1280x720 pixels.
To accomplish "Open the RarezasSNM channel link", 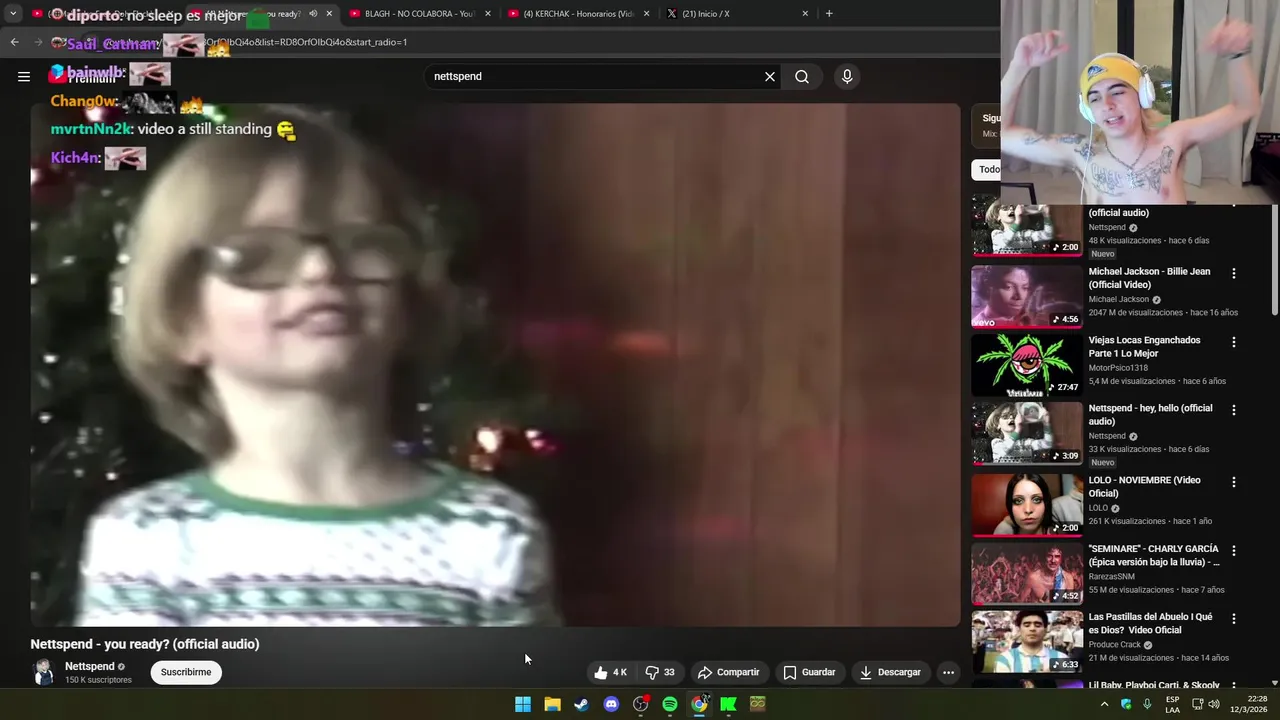I will coord(1111,576).
